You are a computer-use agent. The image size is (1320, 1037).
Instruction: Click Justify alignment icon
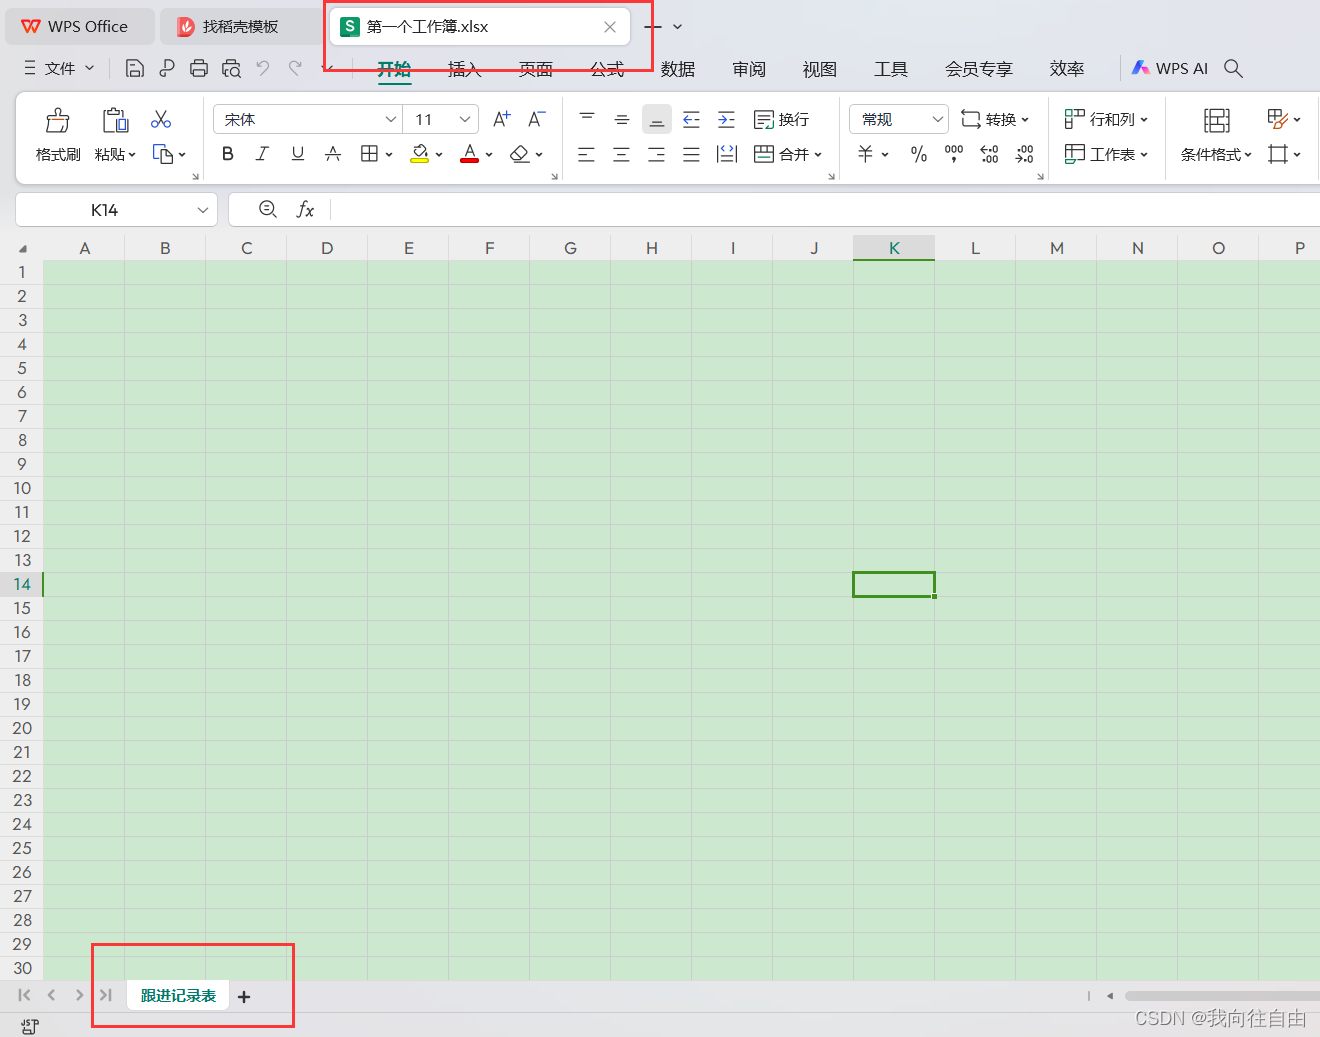tap(691, 154)
